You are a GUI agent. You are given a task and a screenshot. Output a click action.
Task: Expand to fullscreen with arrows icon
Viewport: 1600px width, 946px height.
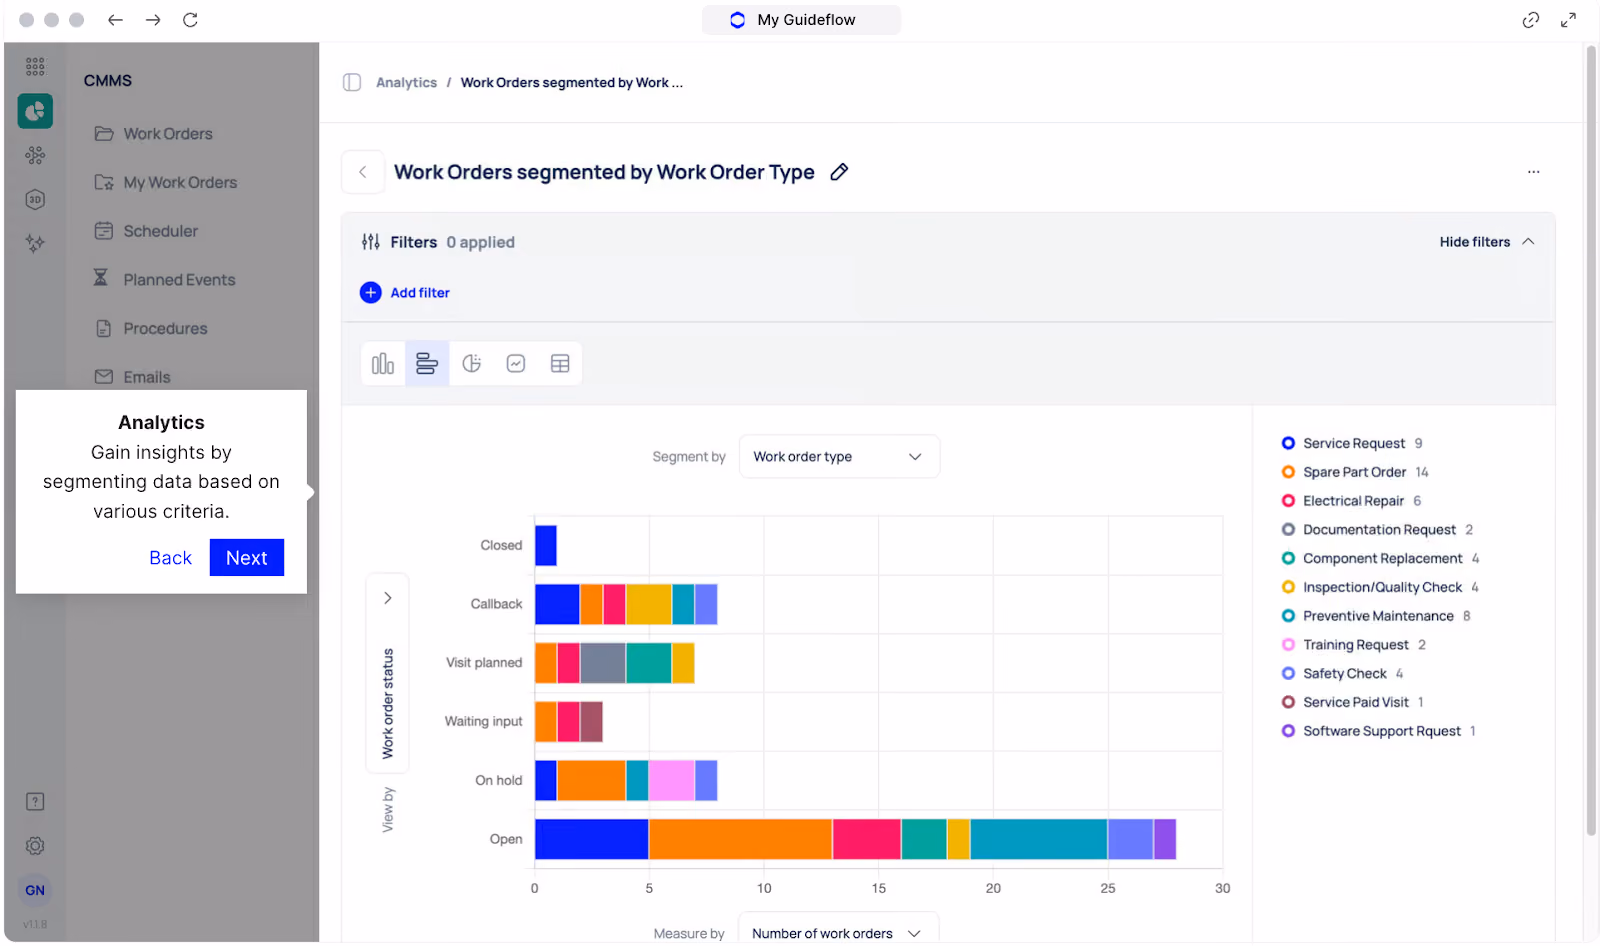coord(1568,20)
